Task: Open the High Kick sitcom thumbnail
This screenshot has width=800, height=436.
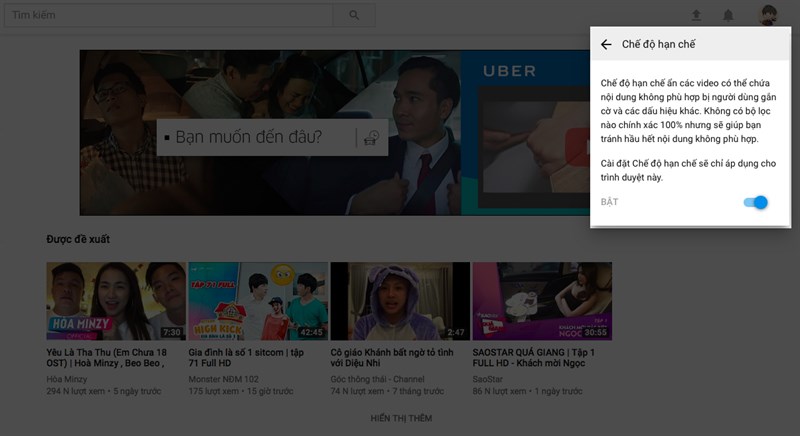Action: tap(258, 301)
